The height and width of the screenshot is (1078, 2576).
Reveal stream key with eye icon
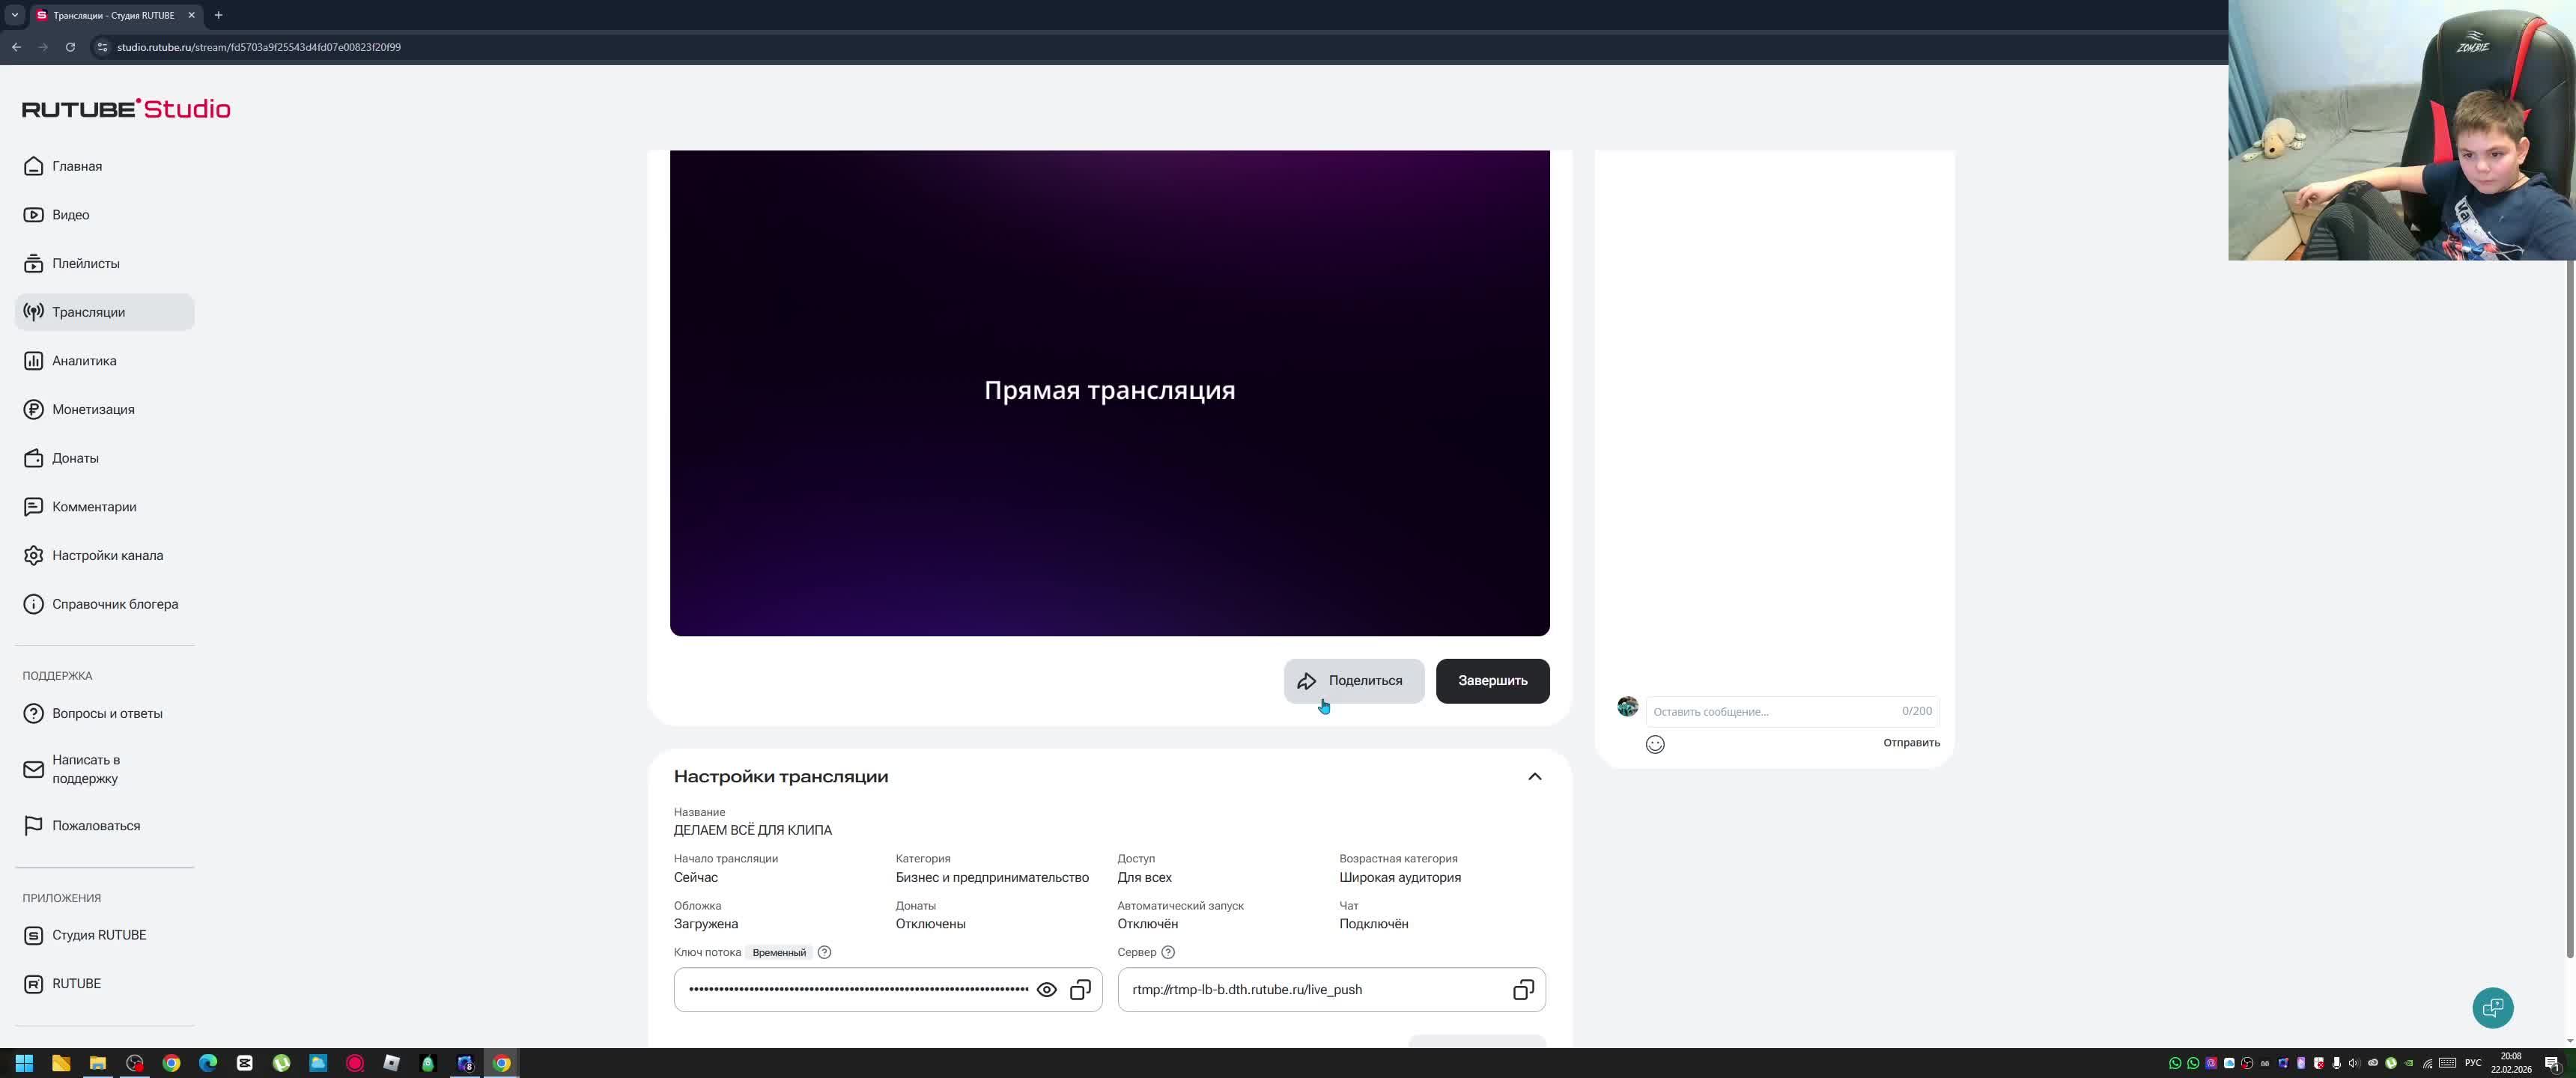pyautogui.click(x=1046, y=990)
